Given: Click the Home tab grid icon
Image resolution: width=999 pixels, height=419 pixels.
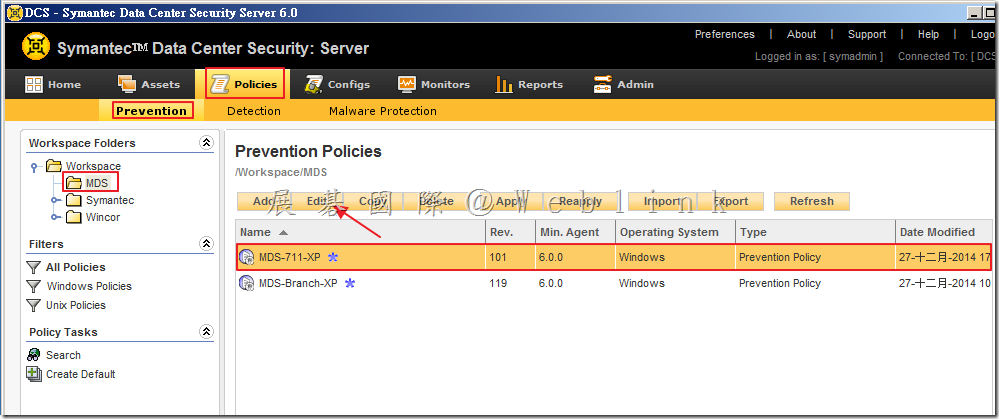Looking at the screenshot, I should click(x=34, y=84).
